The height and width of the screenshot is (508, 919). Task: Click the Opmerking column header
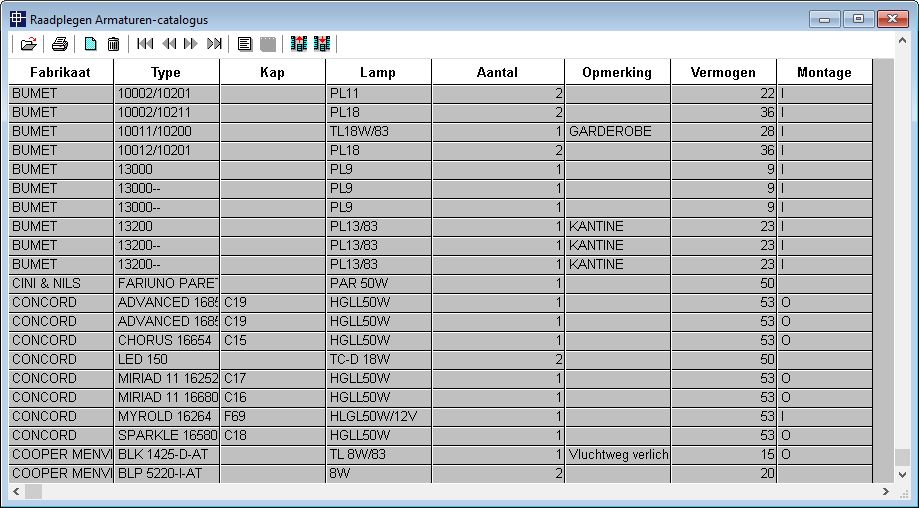(x=617, y=72)
